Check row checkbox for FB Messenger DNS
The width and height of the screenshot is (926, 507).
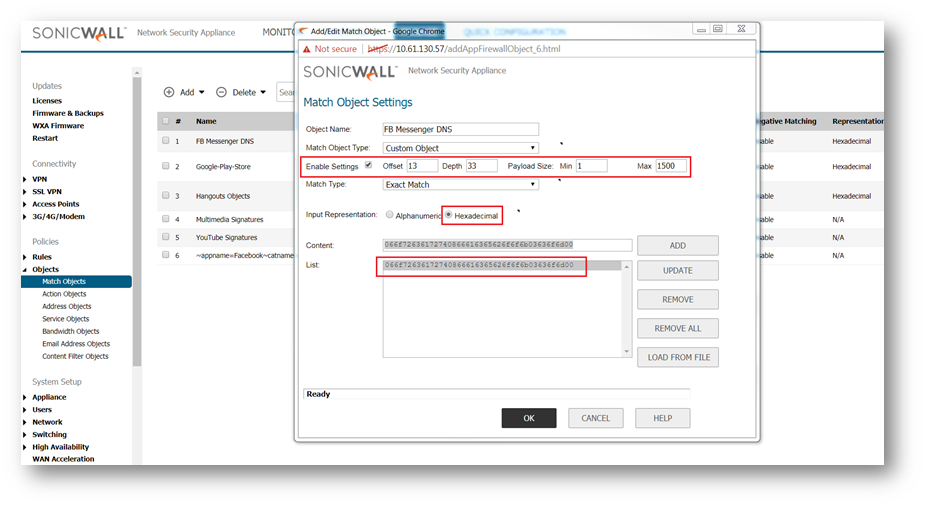(166, 140)
